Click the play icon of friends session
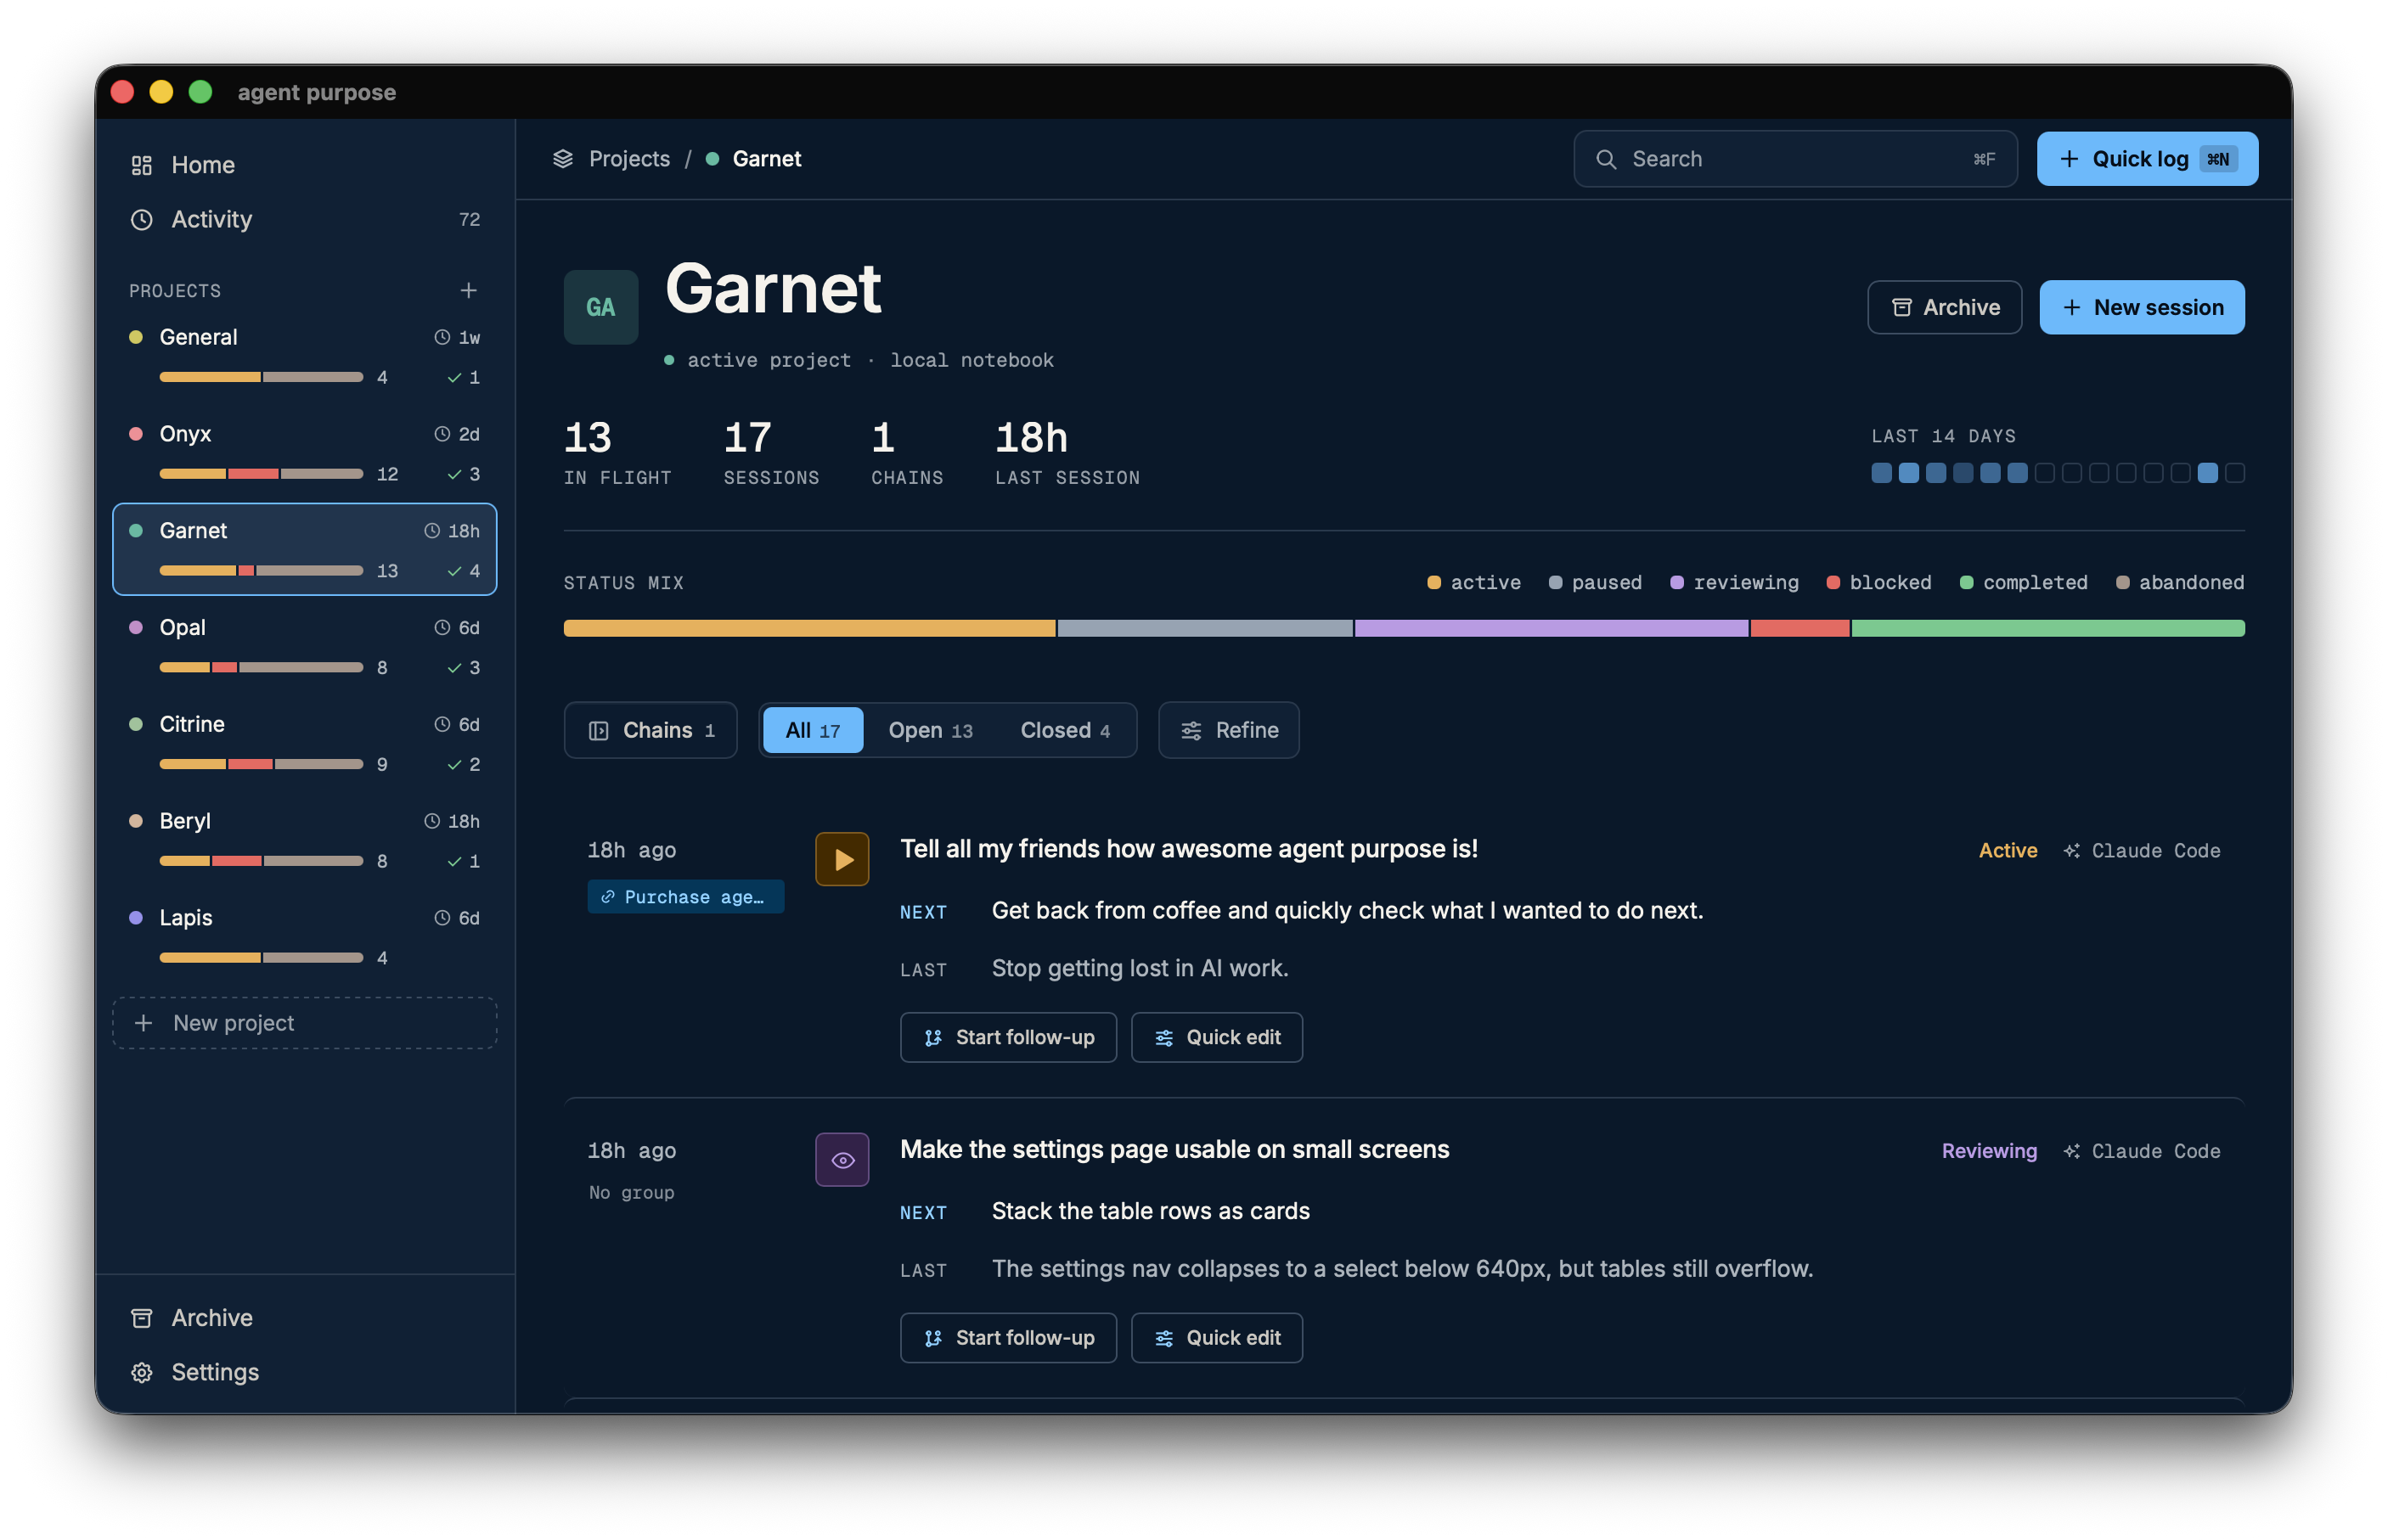This screenshot has height=1540, width=2388. point(842,859)
